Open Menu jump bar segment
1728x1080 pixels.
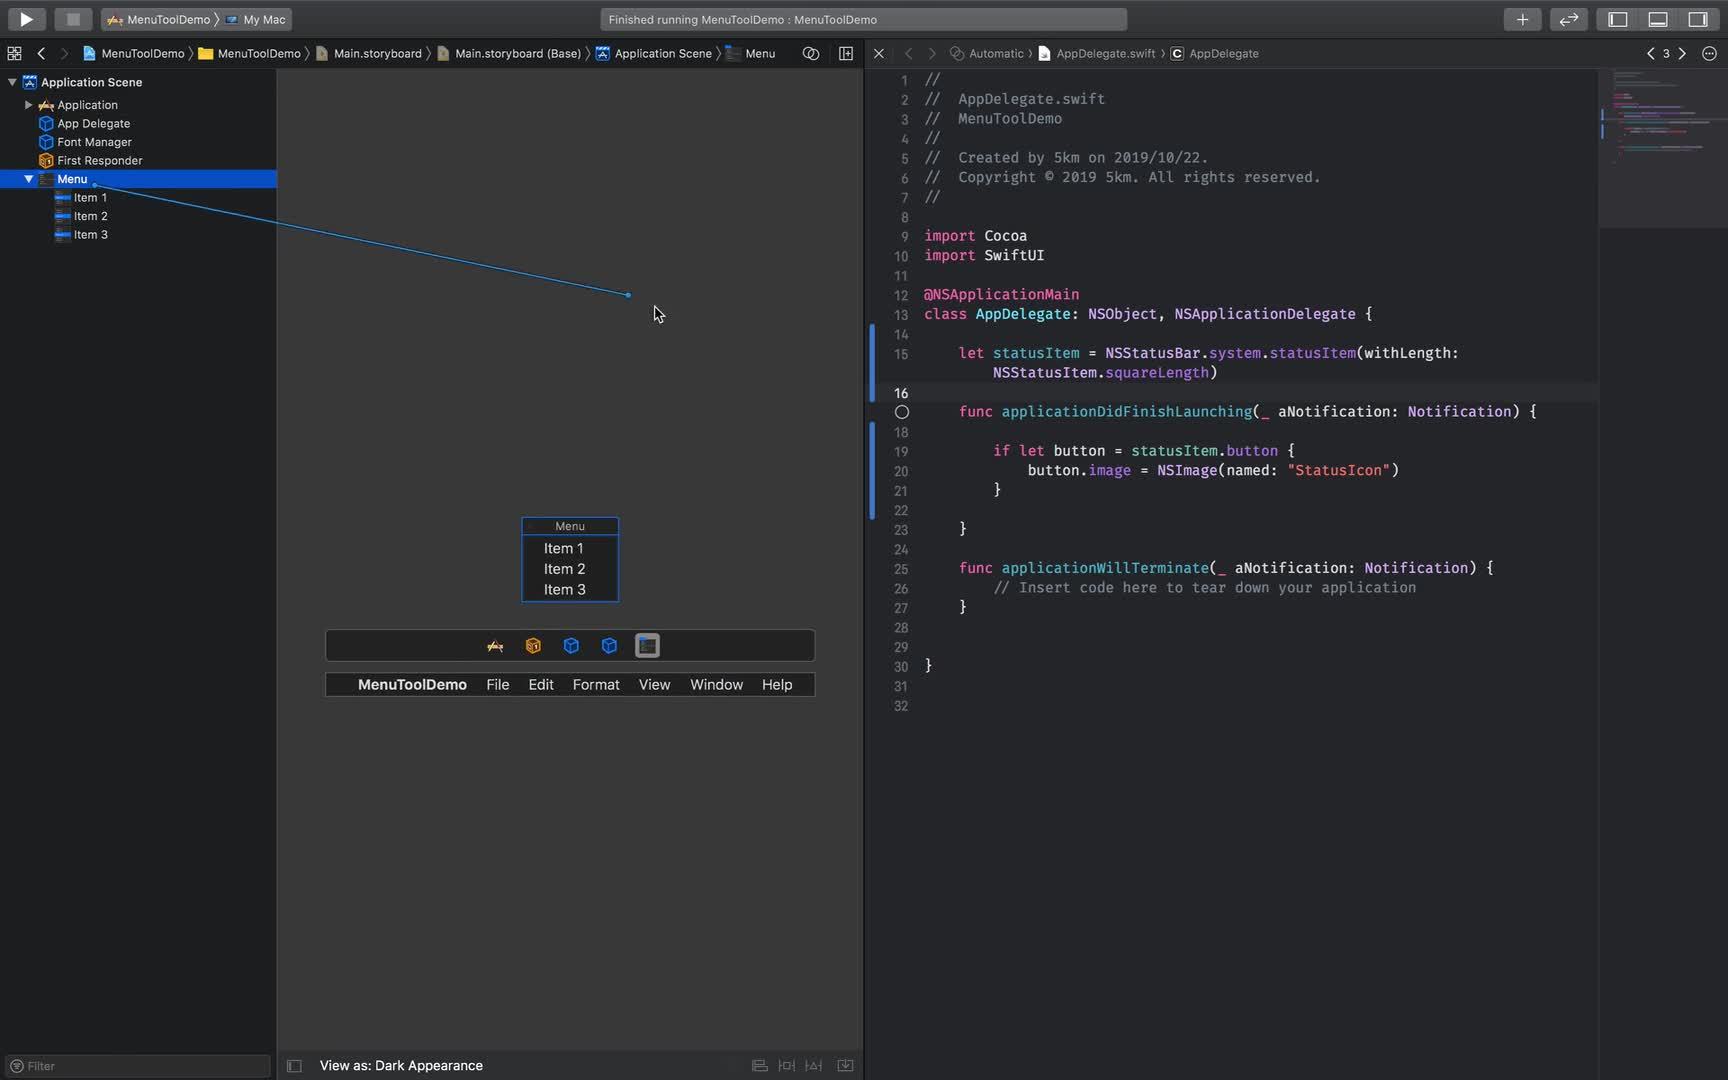tap(751, 53)
